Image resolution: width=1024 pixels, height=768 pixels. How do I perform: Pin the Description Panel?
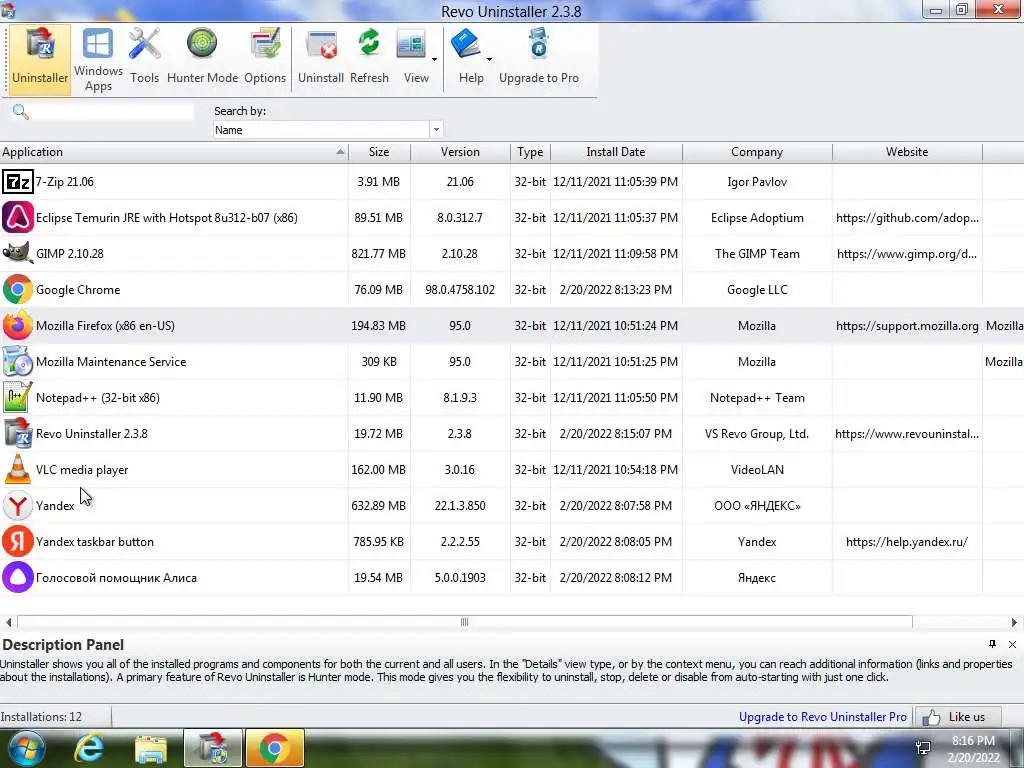tap(992, 644)
